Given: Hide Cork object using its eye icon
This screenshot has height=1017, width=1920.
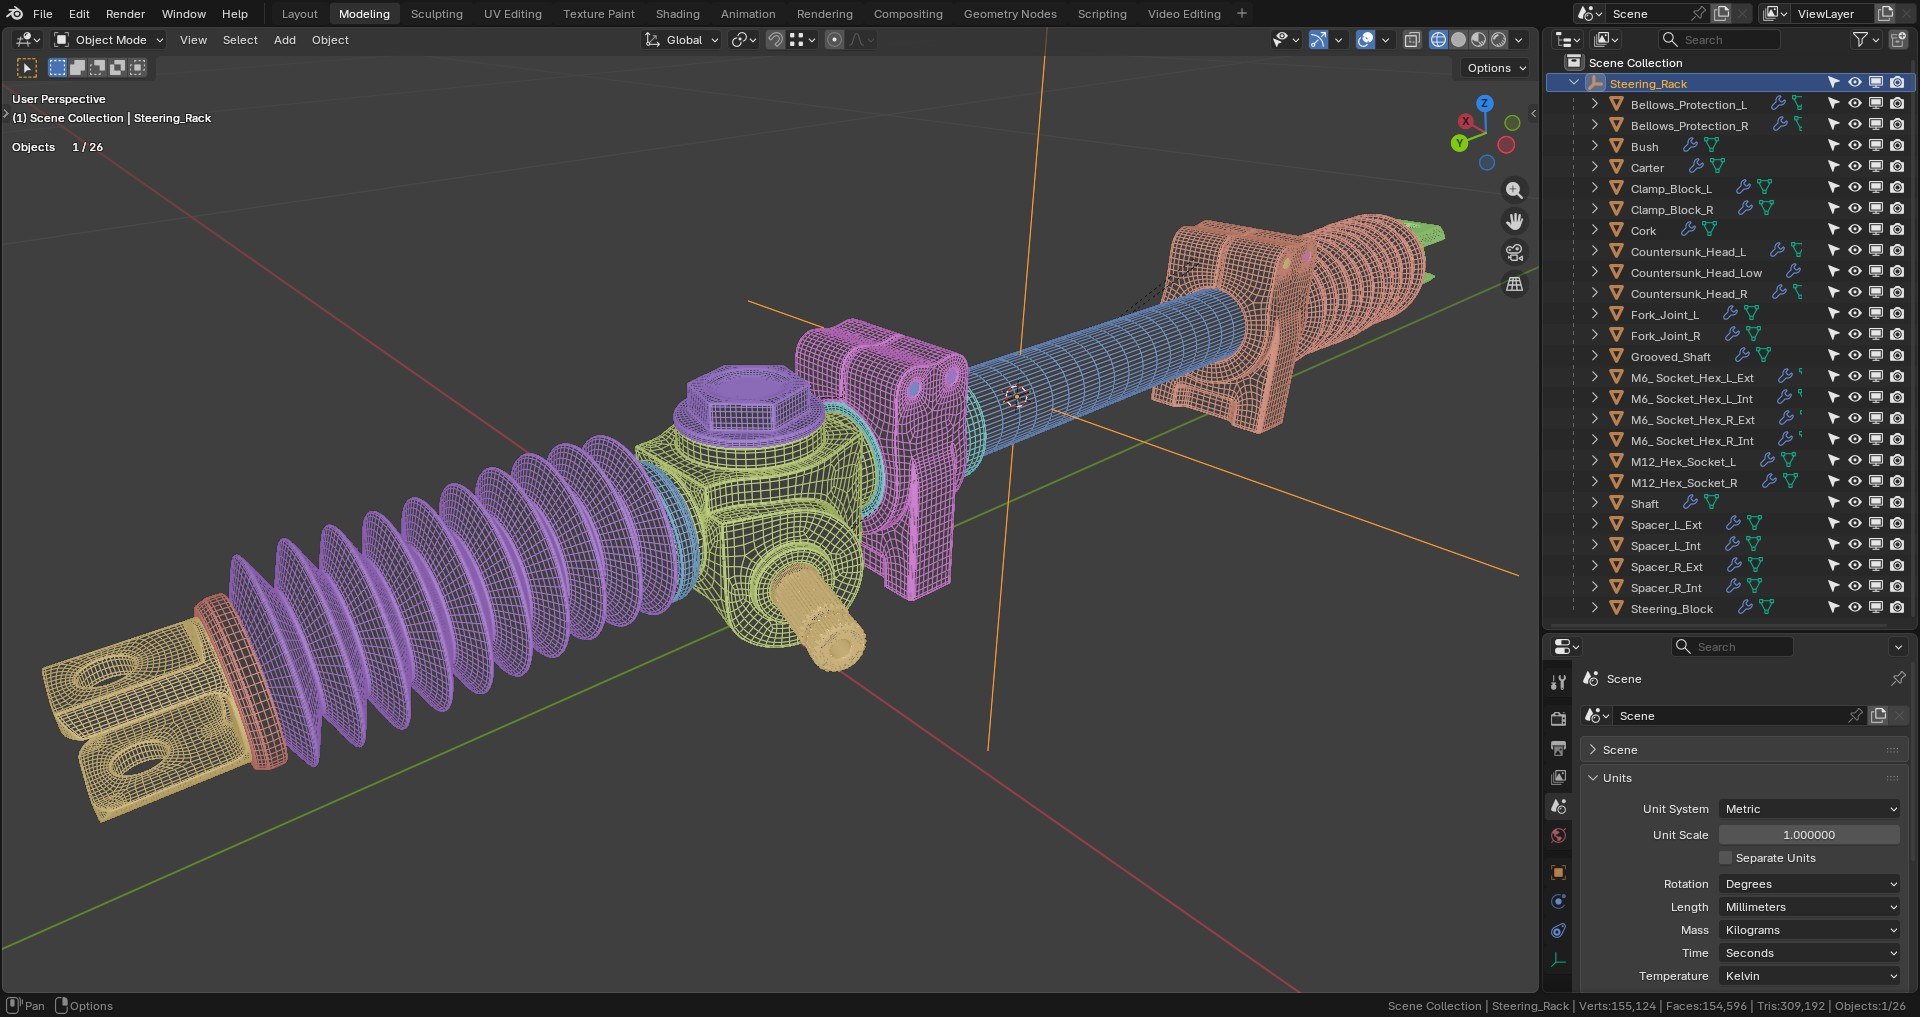Looking at the screenshot, I should [x=1854, y=230].
